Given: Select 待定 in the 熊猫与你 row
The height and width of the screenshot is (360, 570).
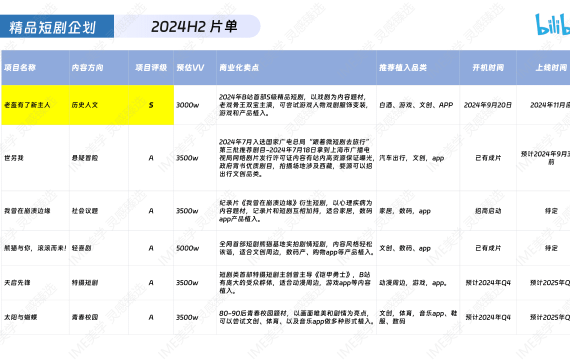Looking at the screenshot, I should (551, 248).
